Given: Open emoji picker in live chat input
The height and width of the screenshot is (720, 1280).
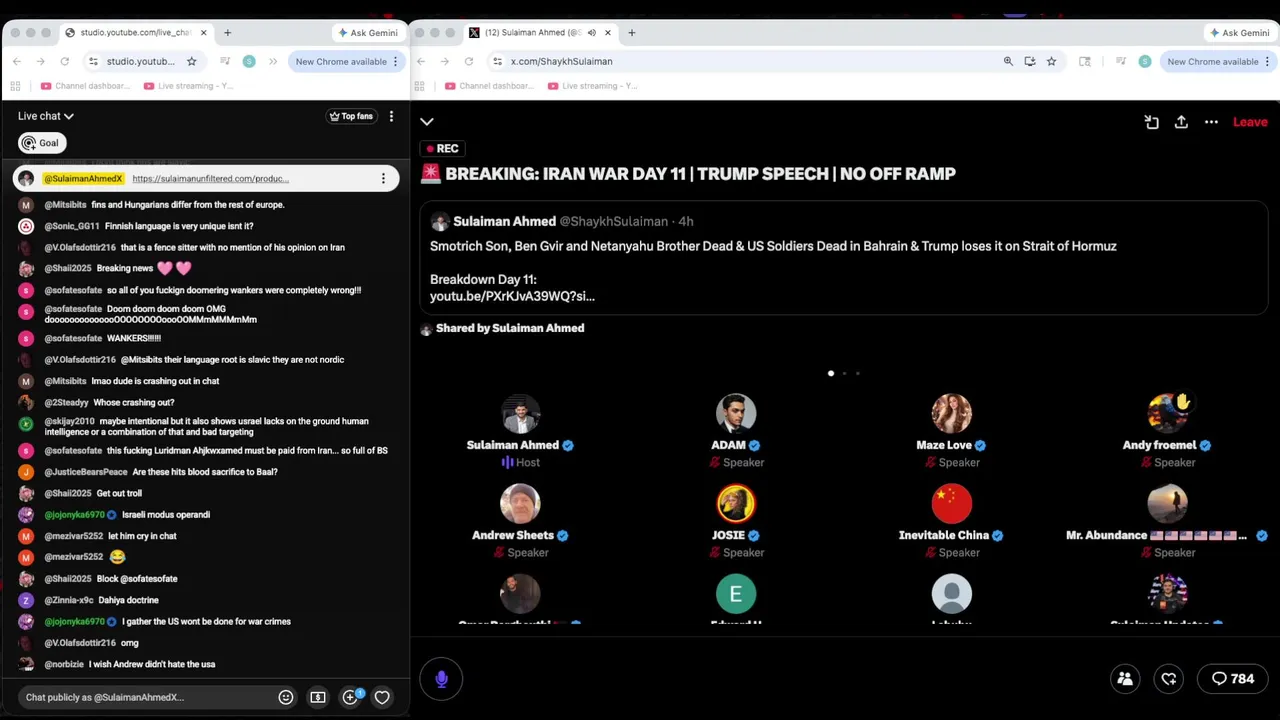Looking at the screenshot, I should point(286,697).
